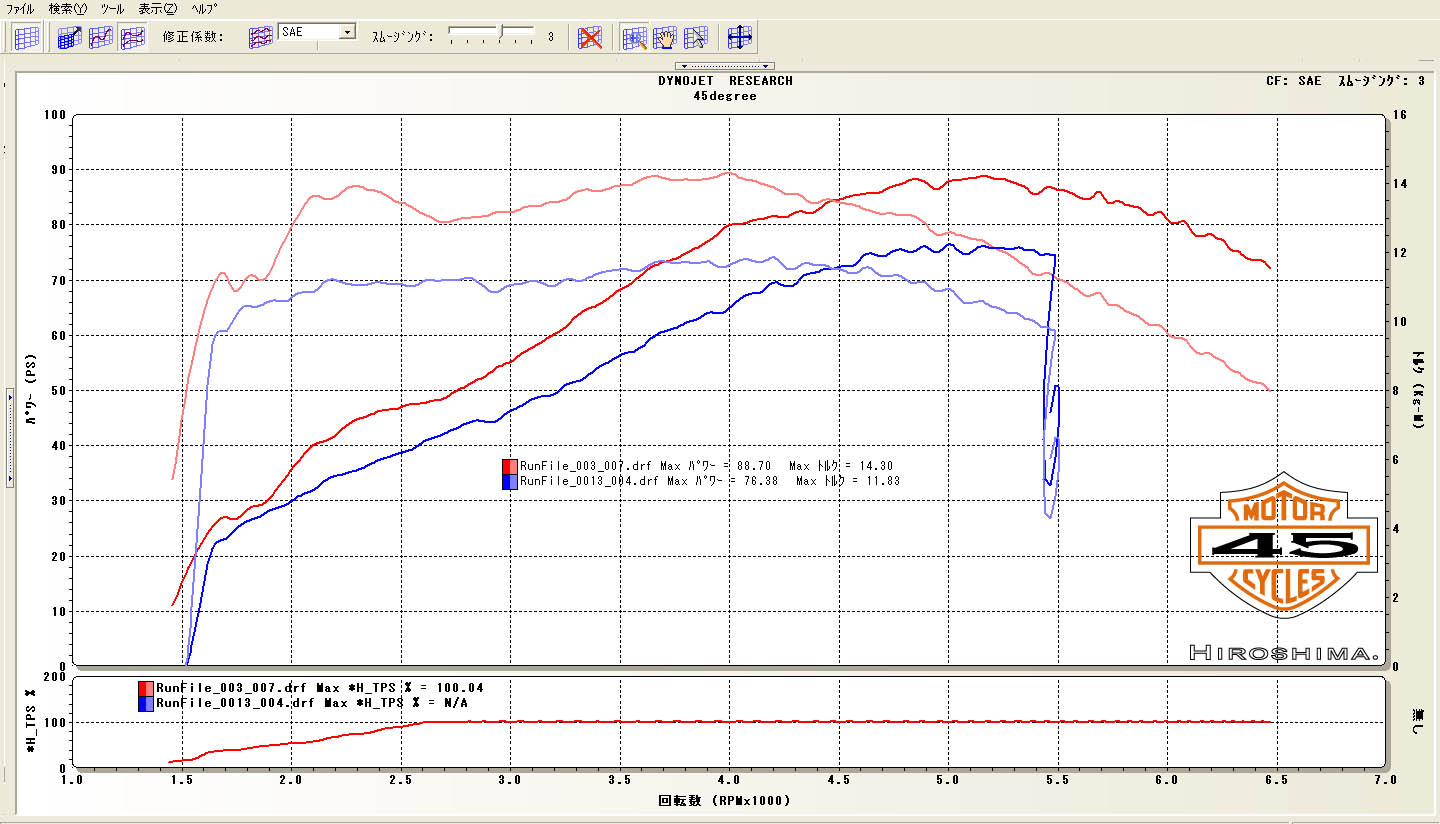The height and width of the screenshot is (824, 1440).
Task: Click the correction factor icon beside SAE
Action: [x=260, y=38]
